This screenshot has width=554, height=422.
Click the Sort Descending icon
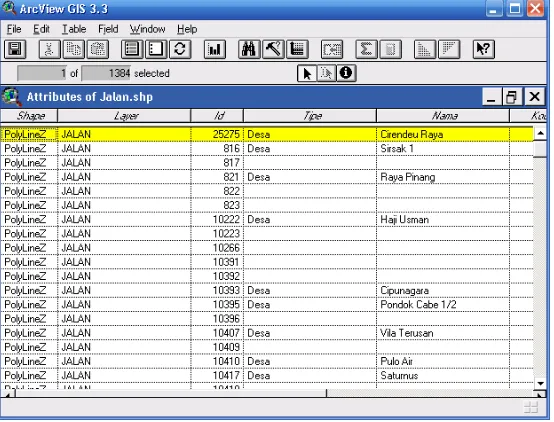(449, 49)
